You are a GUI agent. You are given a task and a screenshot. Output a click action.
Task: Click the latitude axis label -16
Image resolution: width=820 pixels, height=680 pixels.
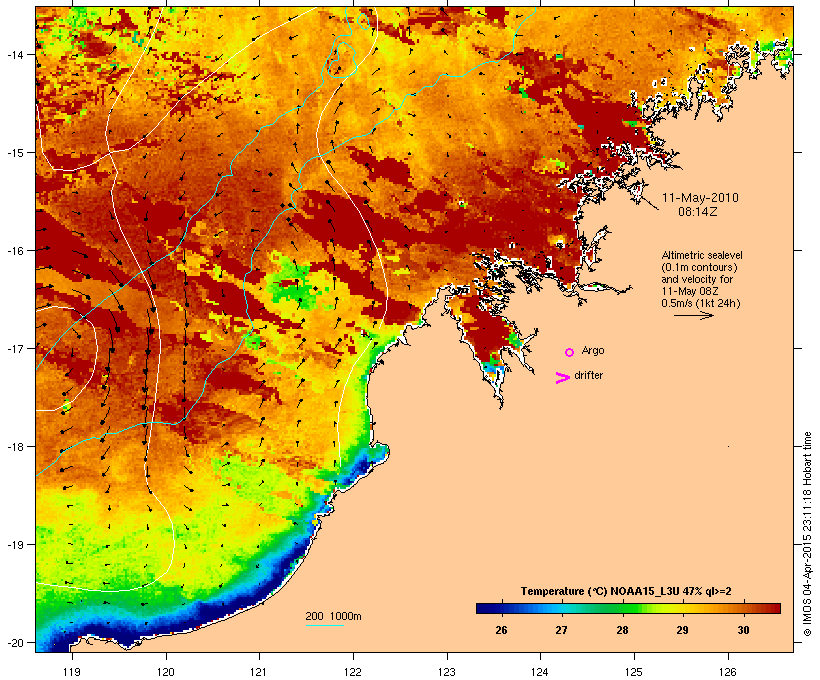tap(14, 251)
